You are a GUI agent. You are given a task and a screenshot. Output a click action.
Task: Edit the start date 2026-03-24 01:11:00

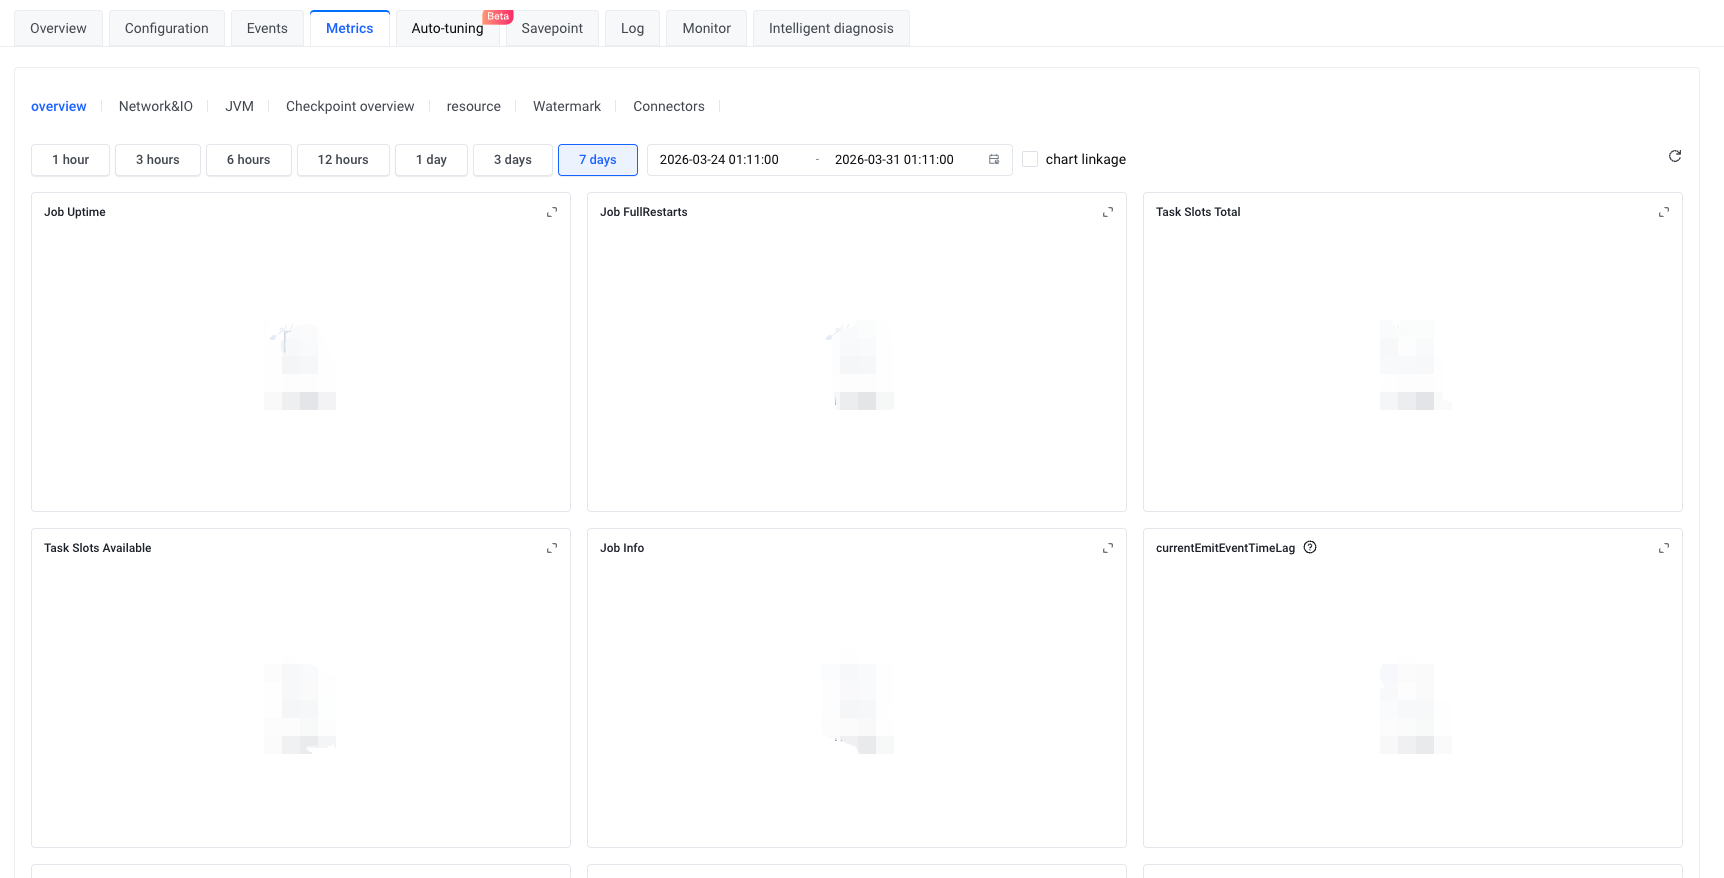coord(719,160)
